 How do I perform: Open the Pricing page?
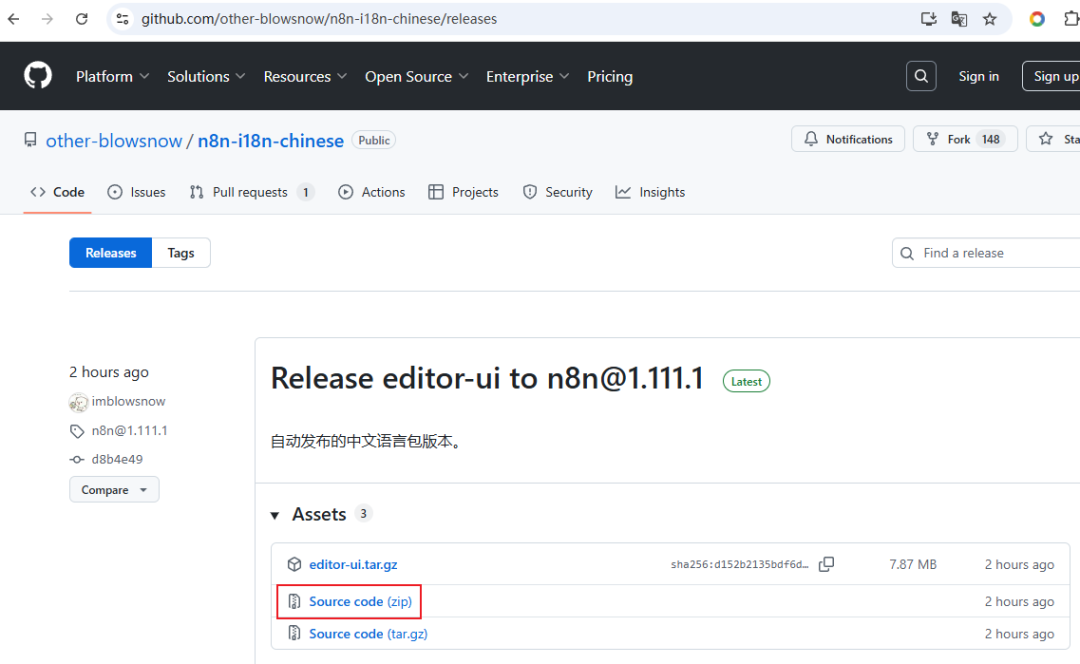(x=610, y=76)
